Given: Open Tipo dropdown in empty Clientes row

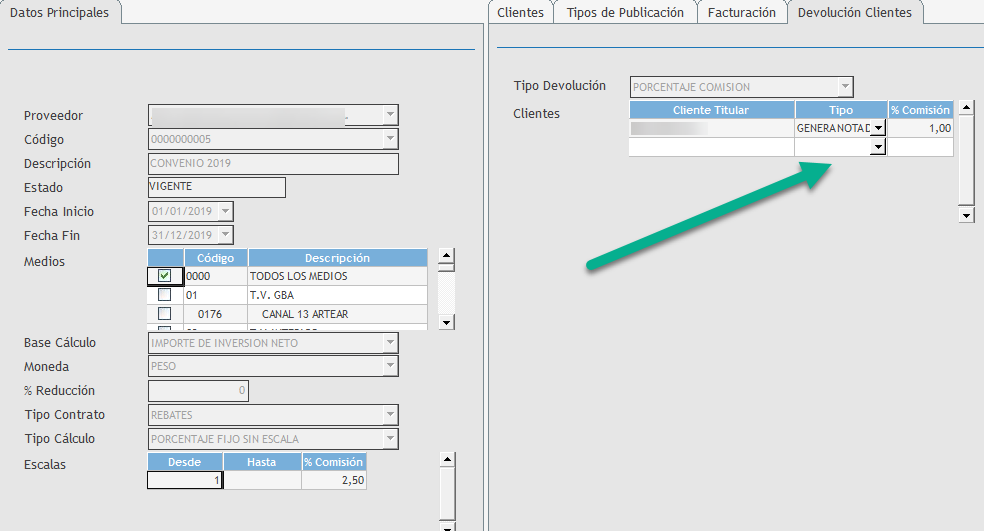Looking at the screenshot, I should 878,147.
